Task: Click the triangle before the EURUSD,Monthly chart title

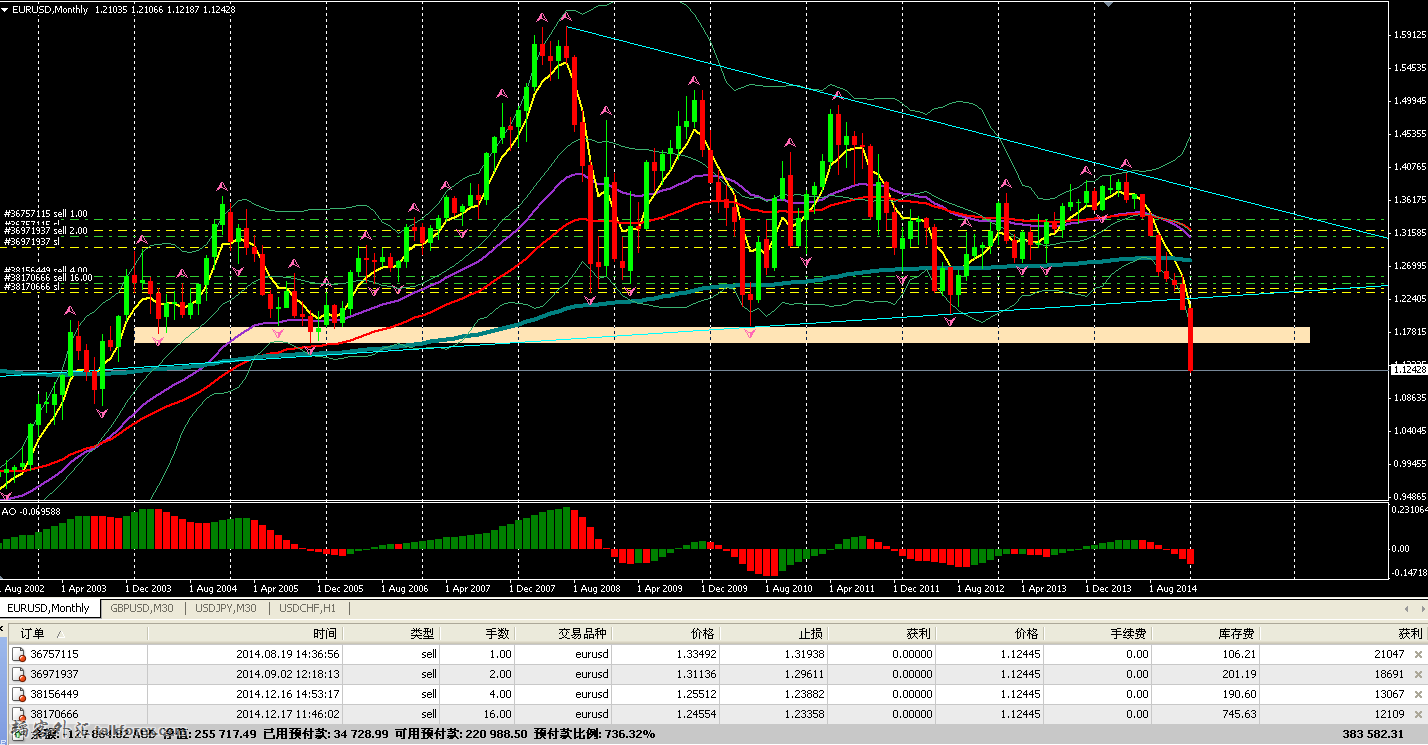Action: [6, 9]
